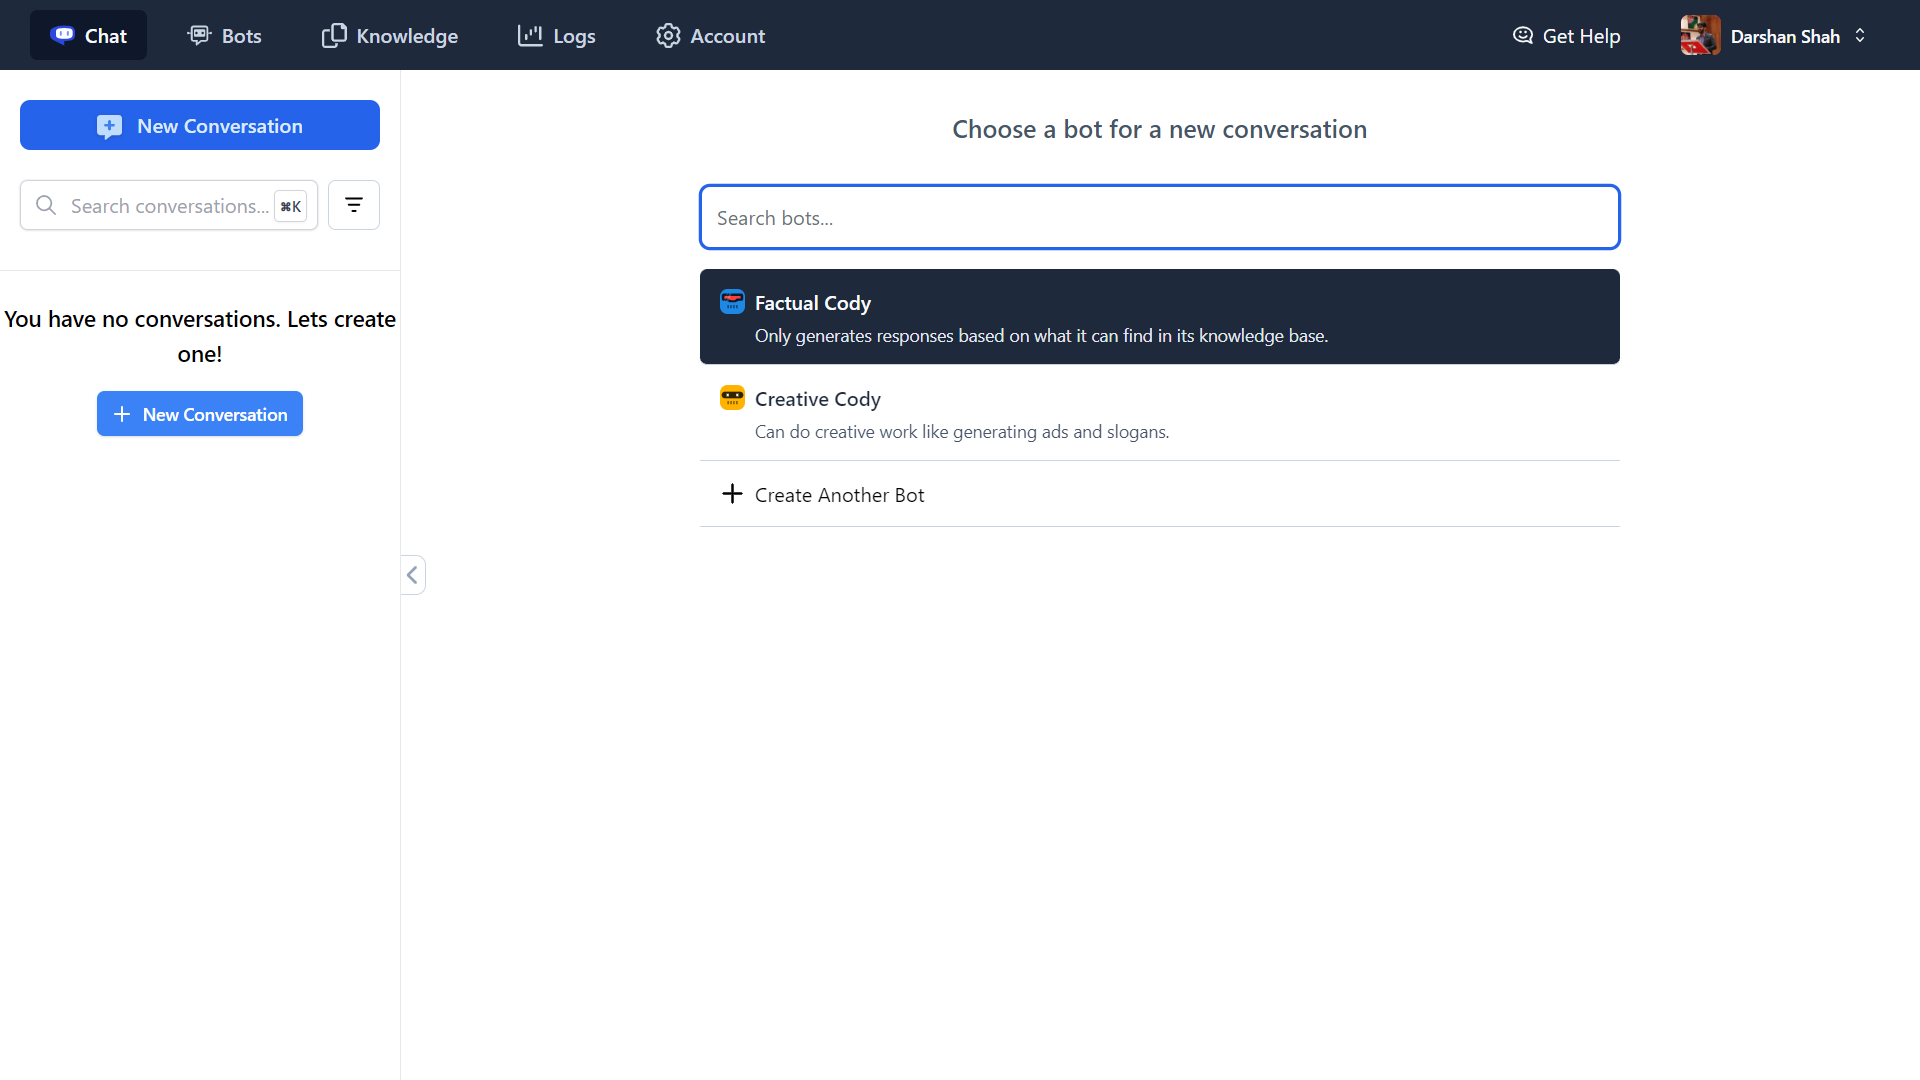The height and width of the screenshot is (1080, 1920).
Task: Click the Get Help chat icon
Action: [x=1522, y=35]
